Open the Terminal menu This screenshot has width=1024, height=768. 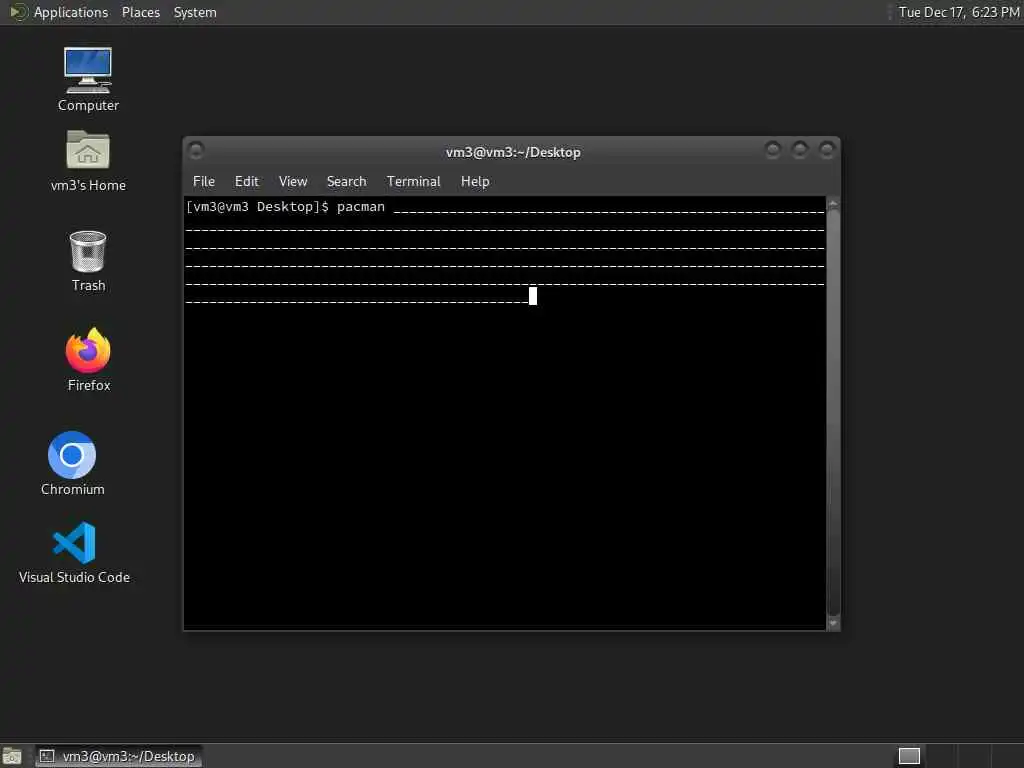tap(413, 182)
